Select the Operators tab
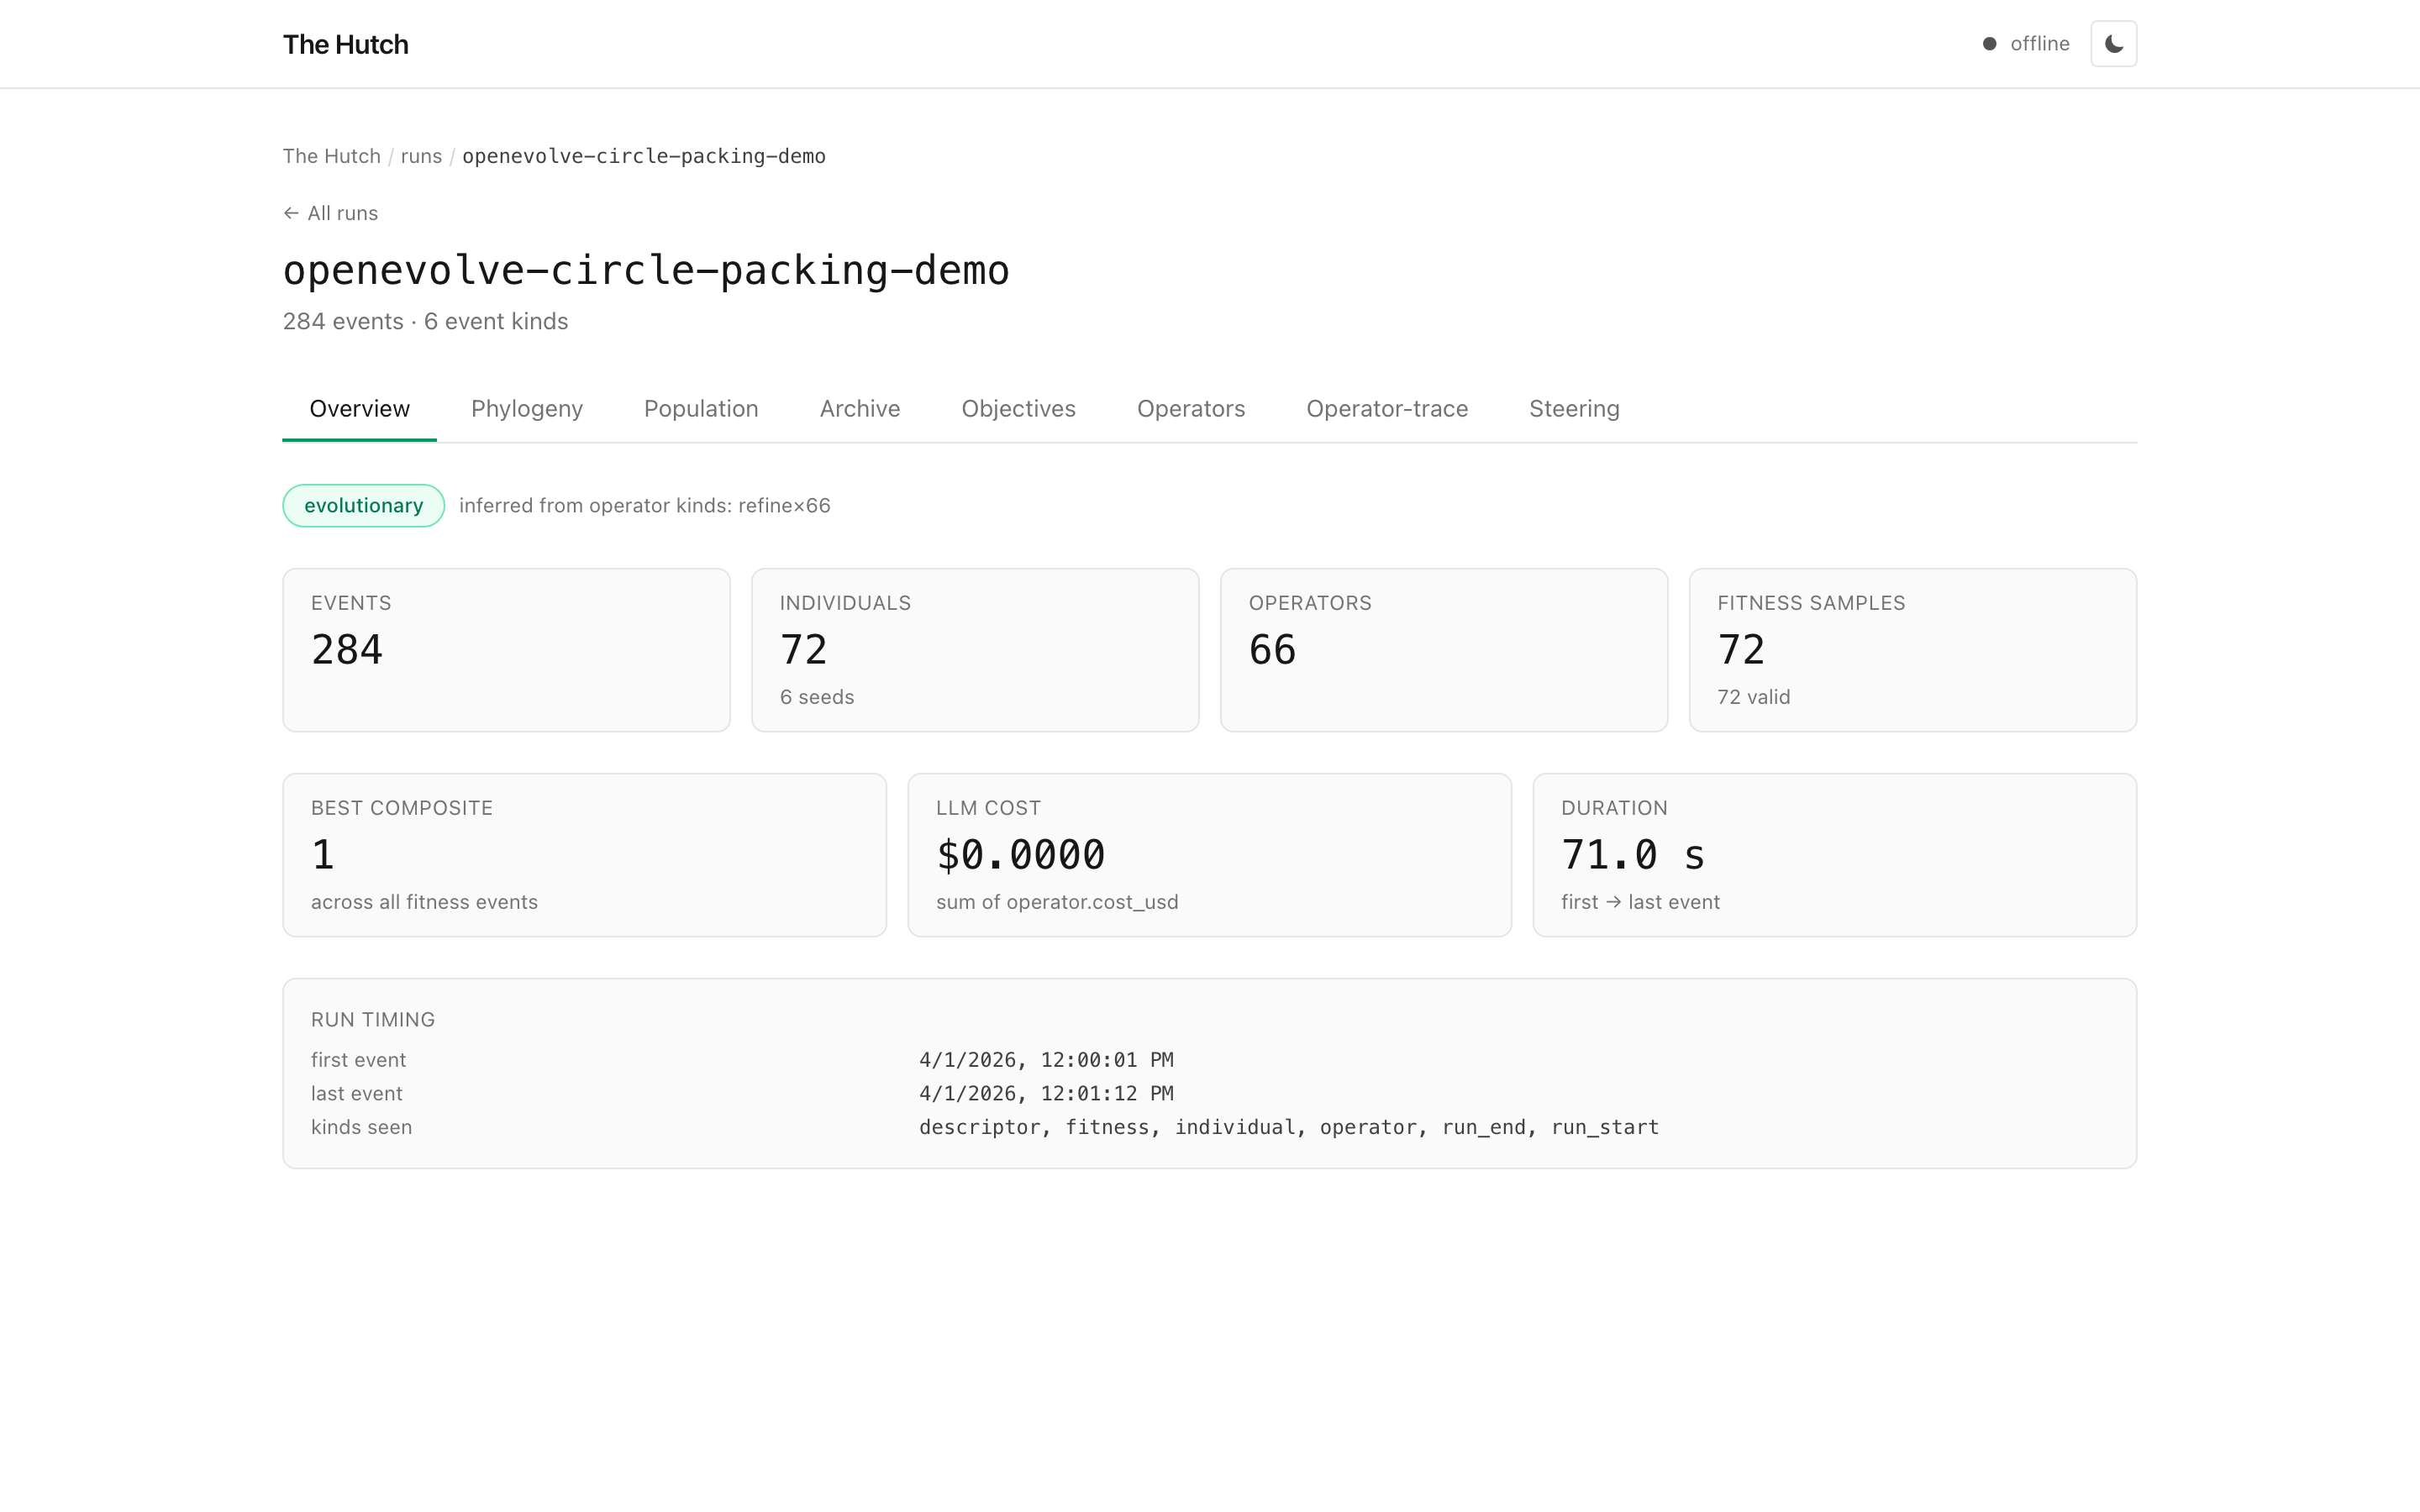 pyautogui.click(x=1190, y=409)
